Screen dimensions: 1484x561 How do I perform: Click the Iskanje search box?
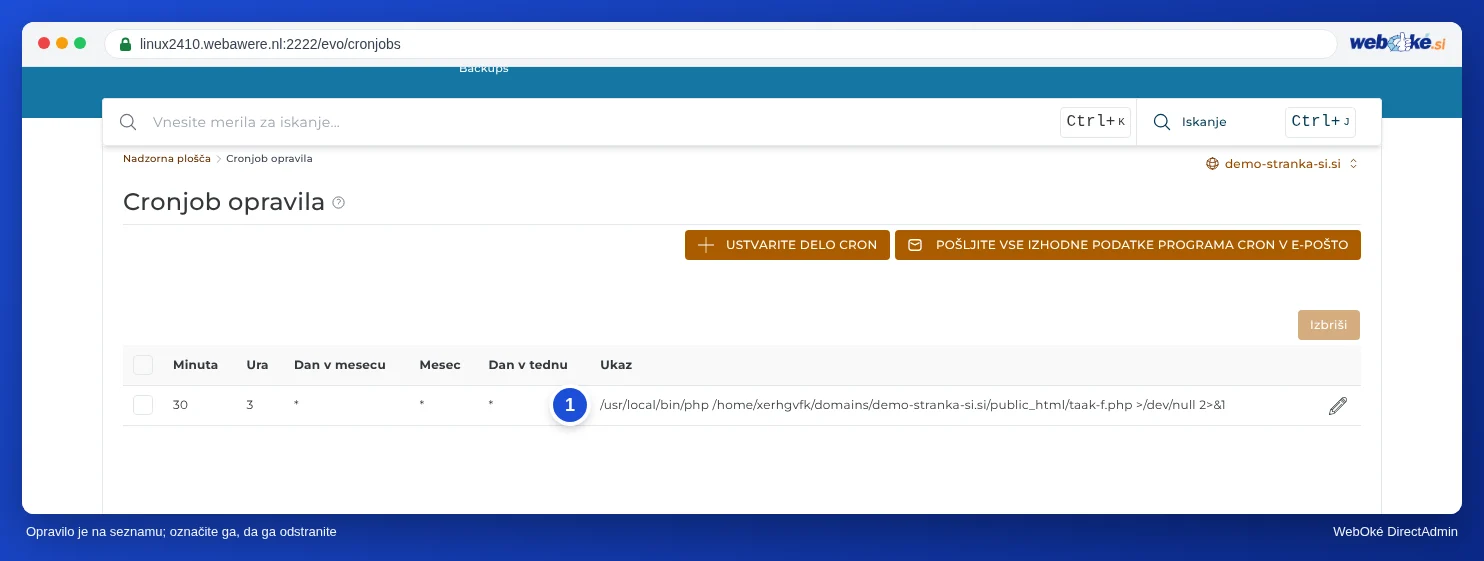click(x=1259, y=122)
